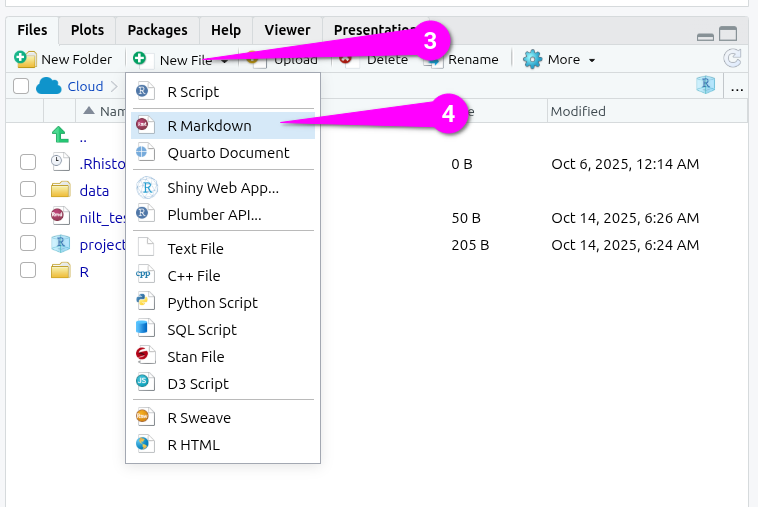Maximize the Files pane
This screenshot has height=507, width=758.
click(728, 33)
